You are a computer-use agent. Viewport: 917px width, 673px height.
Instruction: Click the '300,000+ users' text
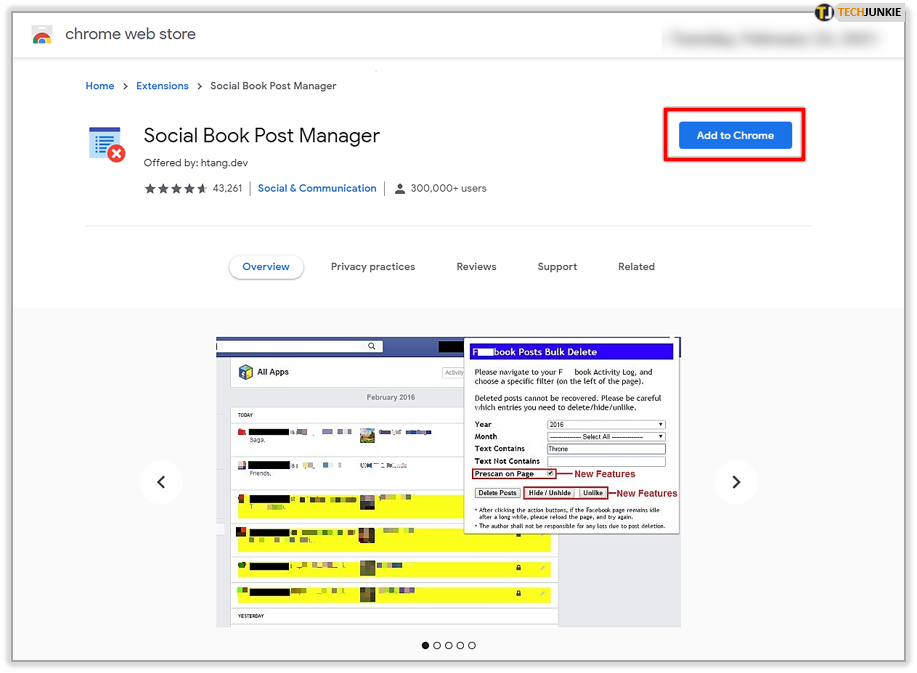pos(449,188)
